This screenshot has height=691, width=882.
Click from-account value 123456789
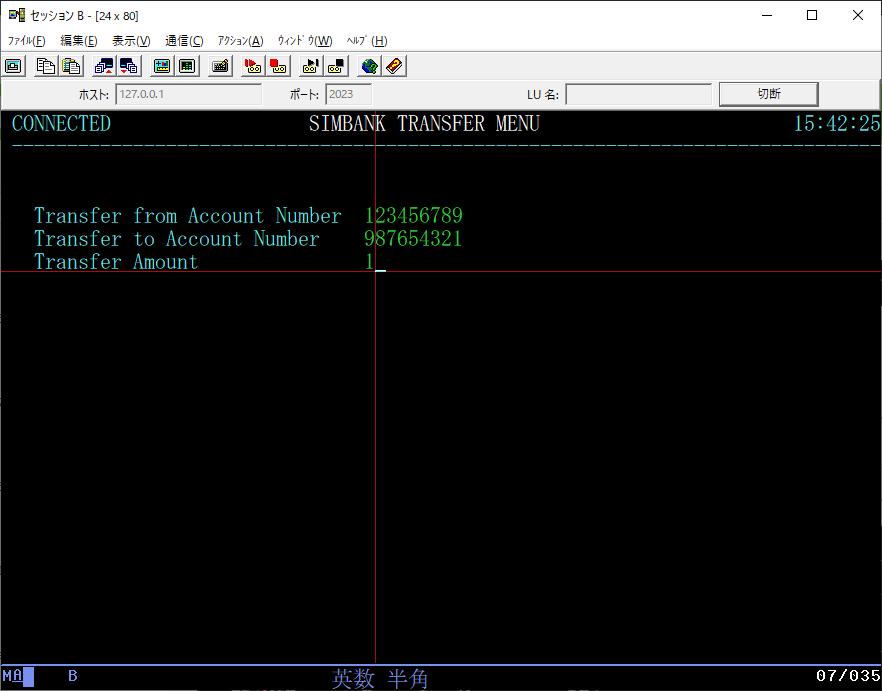coord(413,216)
